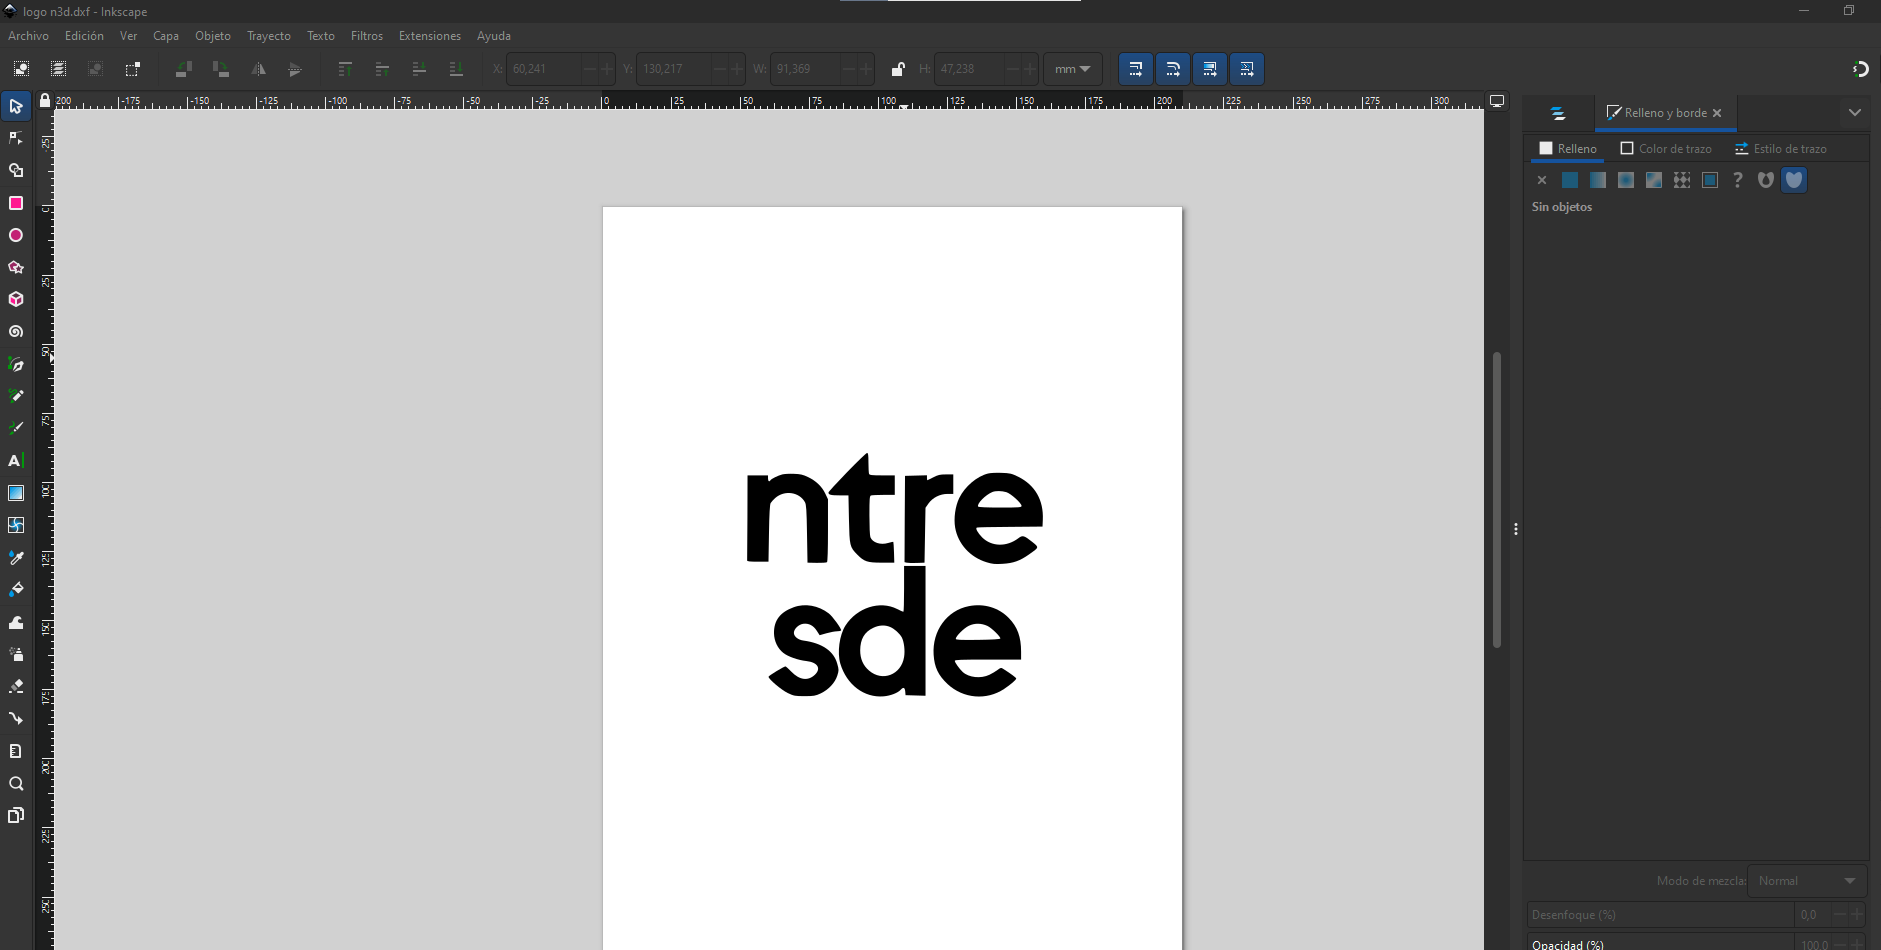Viewport: 1881px width, 950px height.
Task: Switch to the Color de trazo tab
Action: [x=1666, y=148]
